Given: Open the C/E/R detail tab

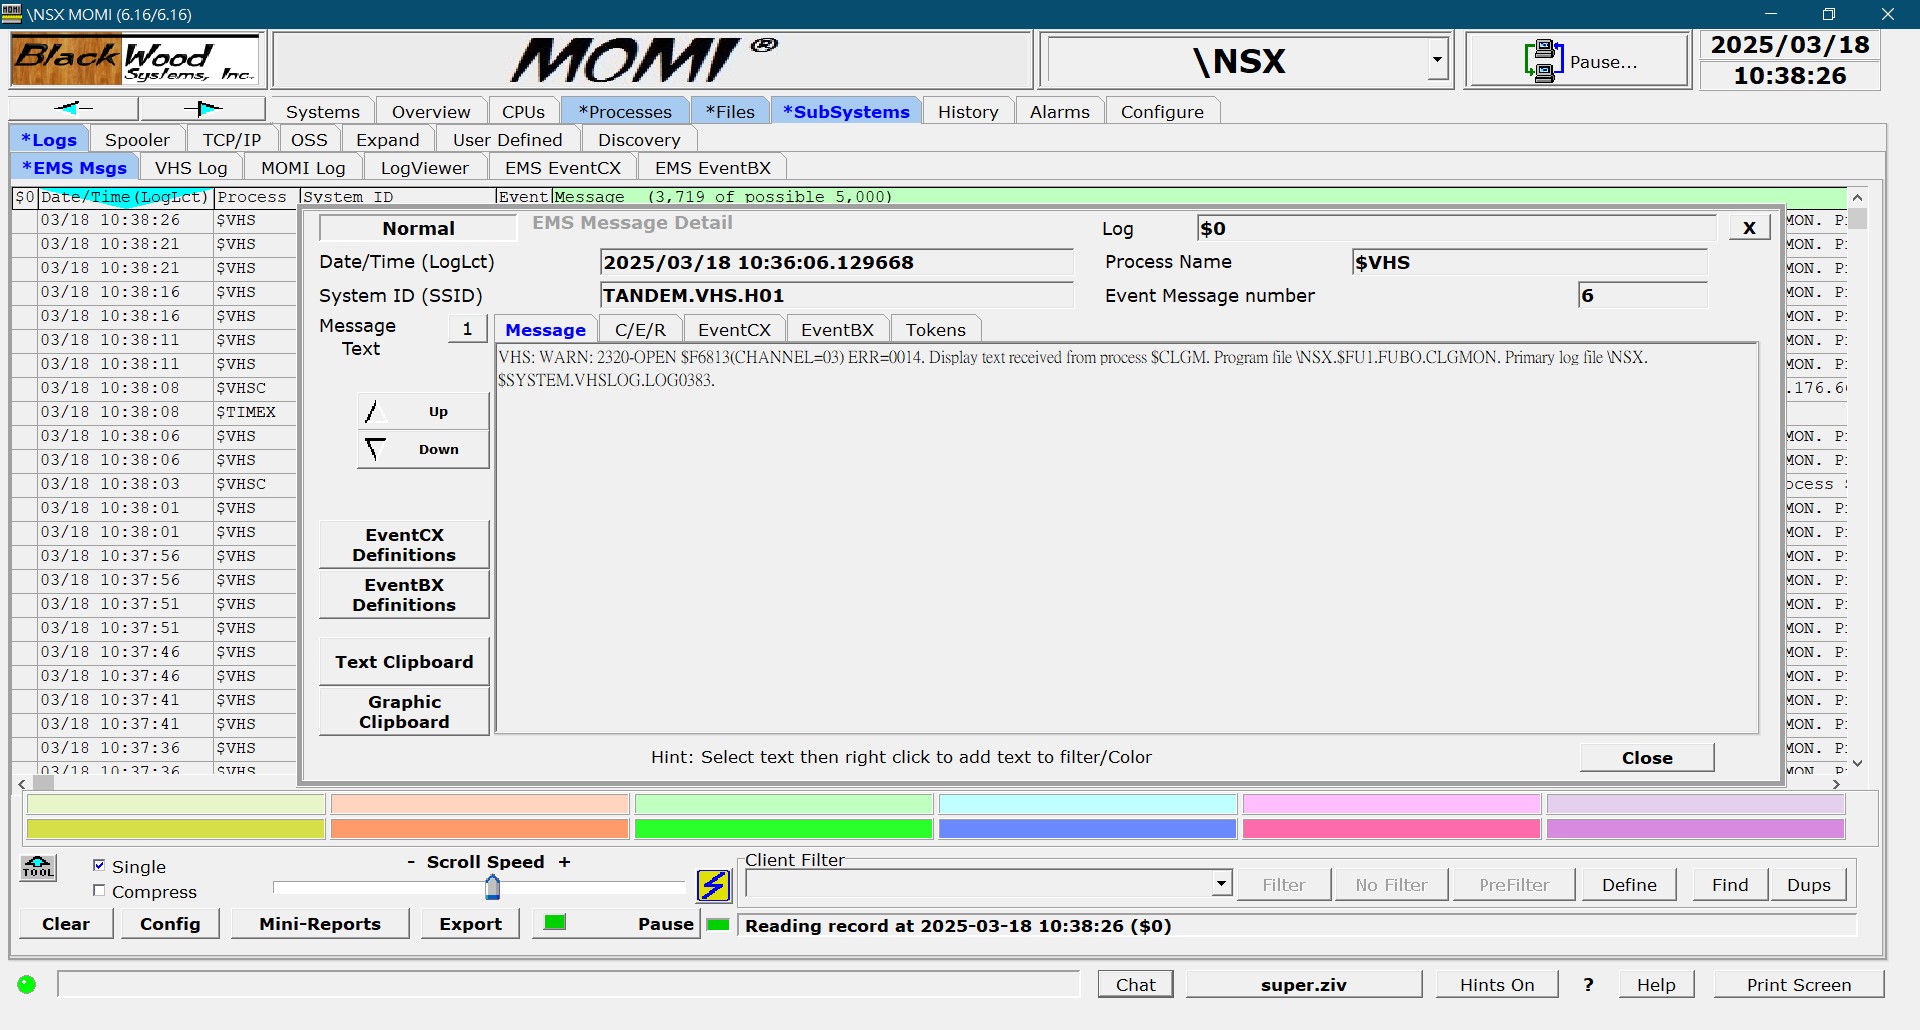Looking at the screenshot, I should [x=640, y=329].
